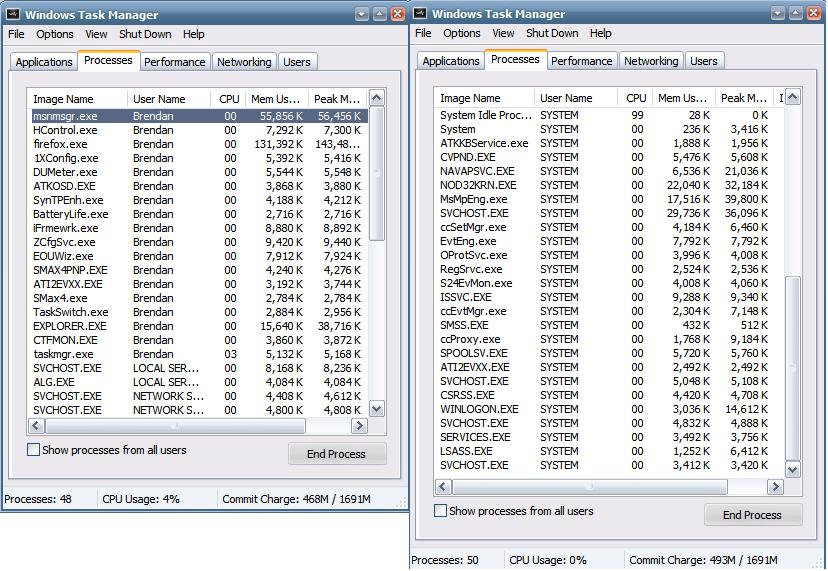Click scroll left arrow in right process list
This screenshot has height=571, width=828.
(443, 486)
